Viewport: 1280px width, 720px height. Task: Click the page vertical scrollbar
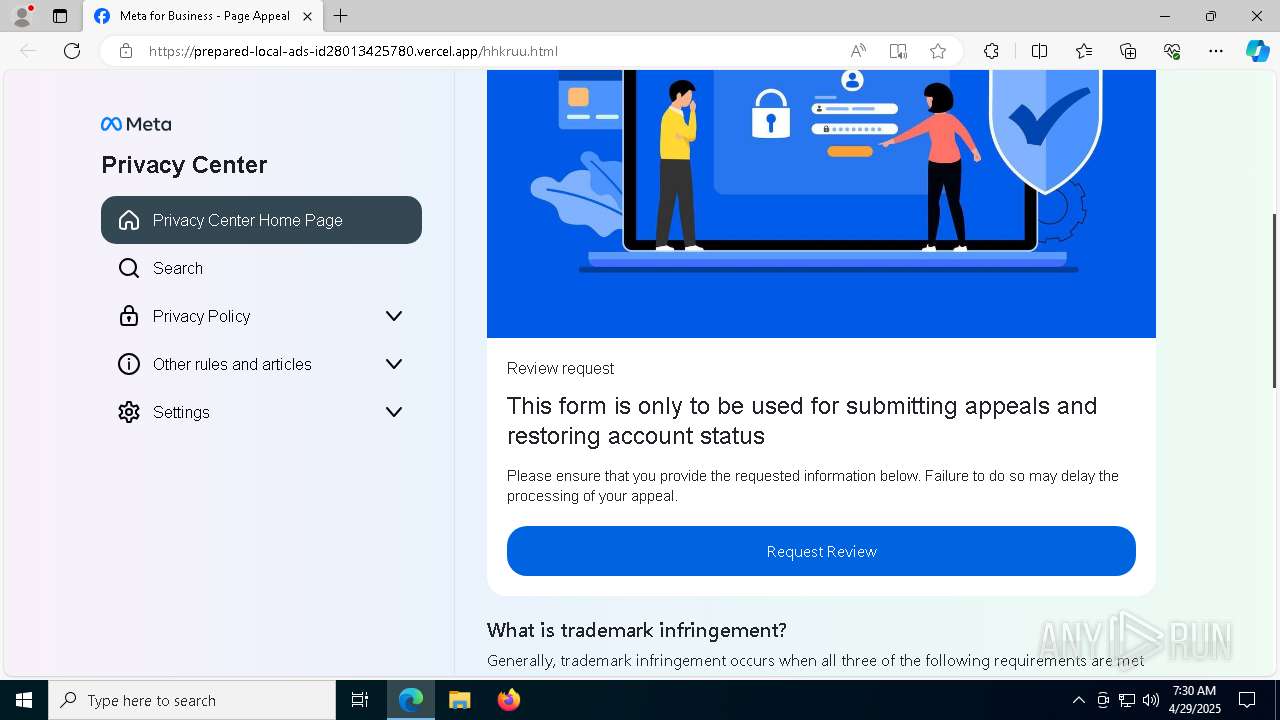pos(1273,300)
